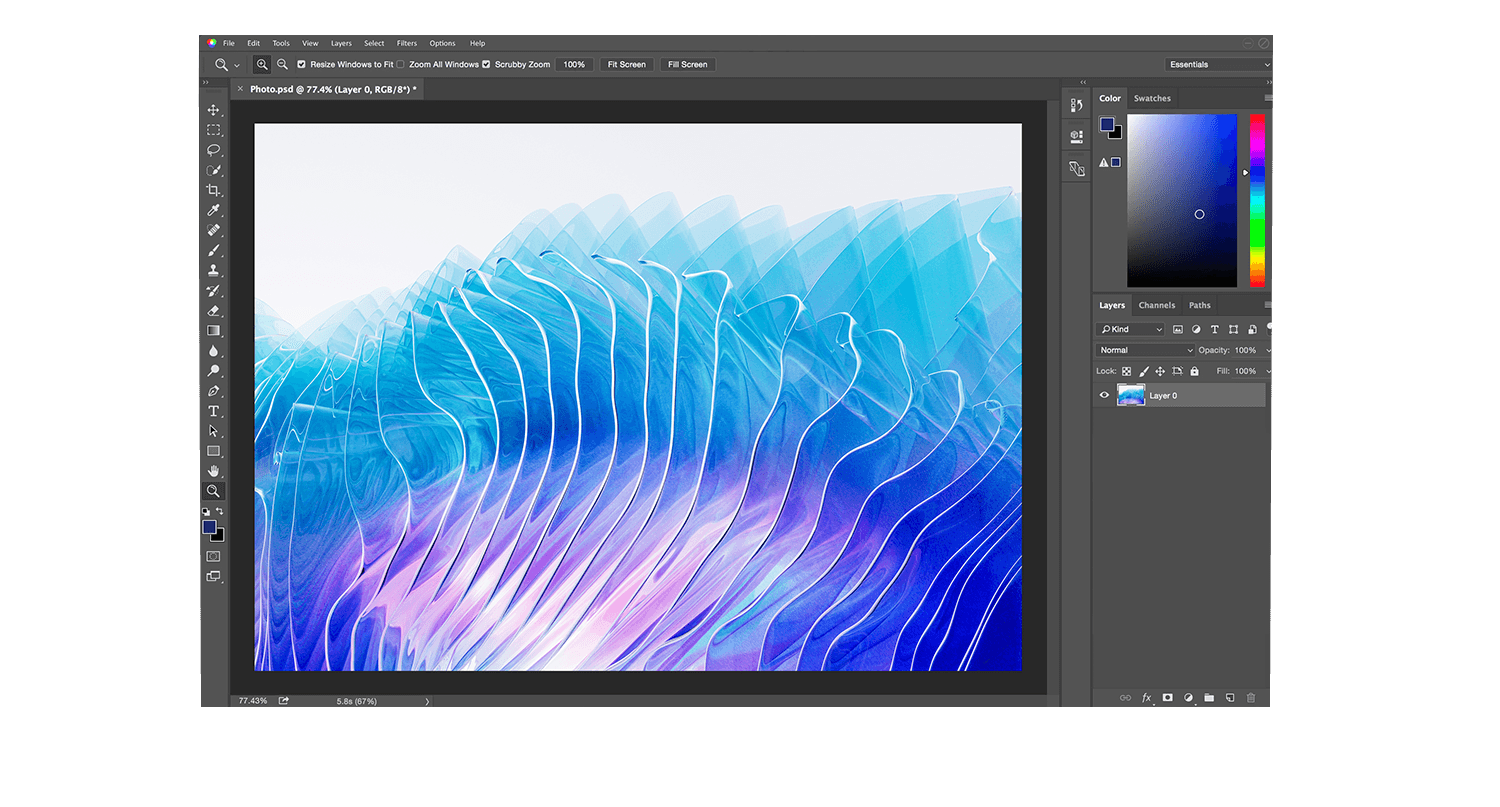Pick the Eyedropper tool
Viewport: 1500px width, 807px height.
(214, 209)
